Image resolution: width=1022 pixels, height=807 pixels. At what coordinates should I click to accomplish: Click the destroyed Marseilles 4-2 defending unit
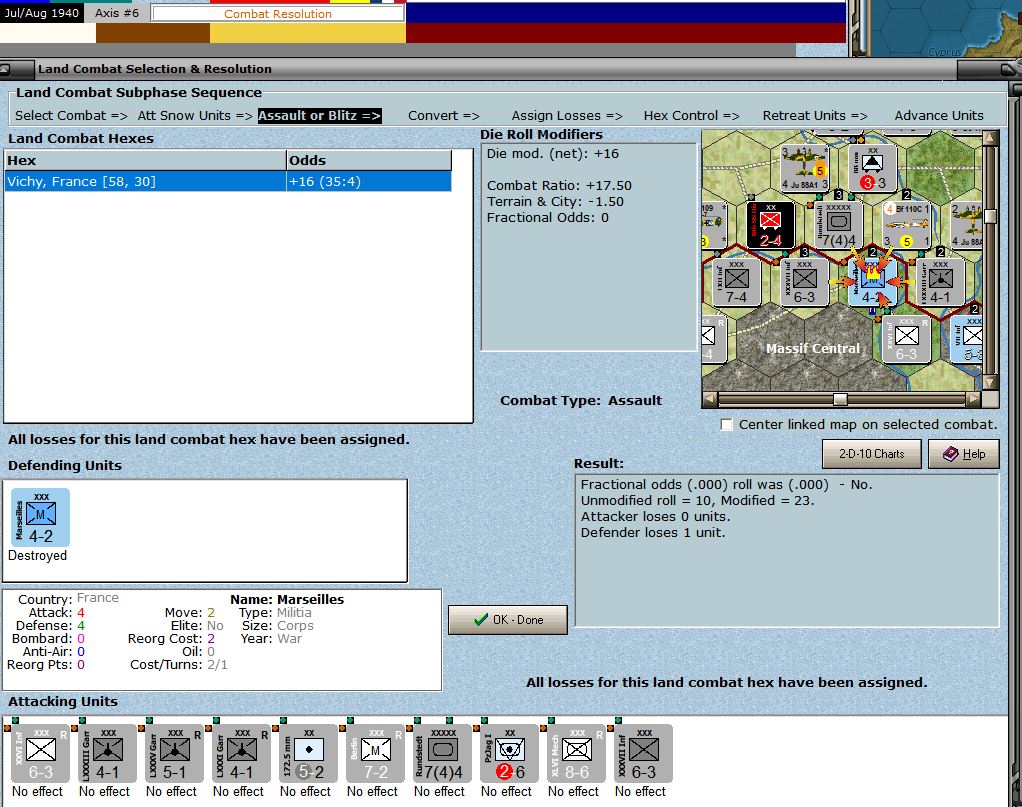coord(40,518)
